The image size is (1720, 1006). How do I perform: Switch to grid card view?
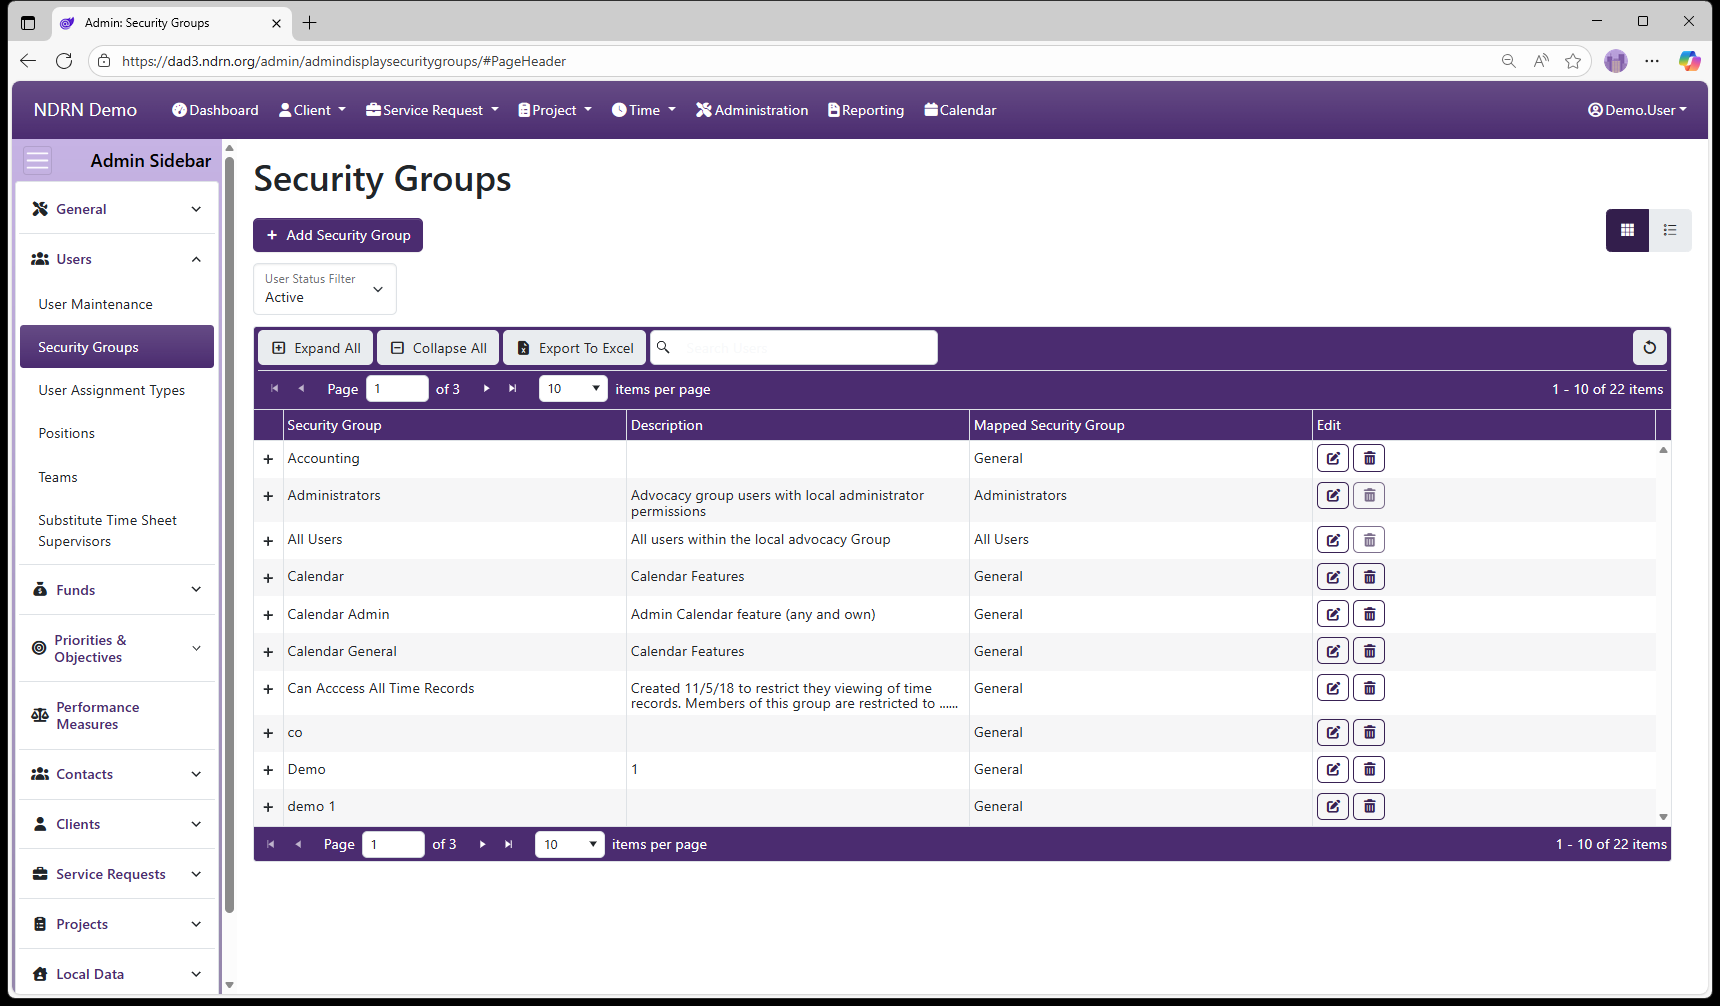1627,230
